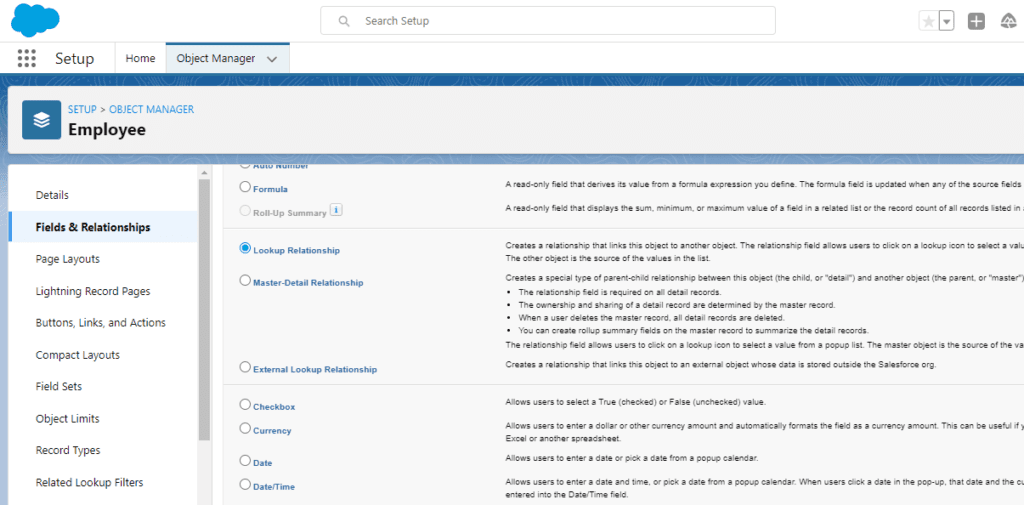Follow the OBJECT MANAGER breadcrumb link
The width and height of the screenshot is (1024, 505).
click(152, 109)
